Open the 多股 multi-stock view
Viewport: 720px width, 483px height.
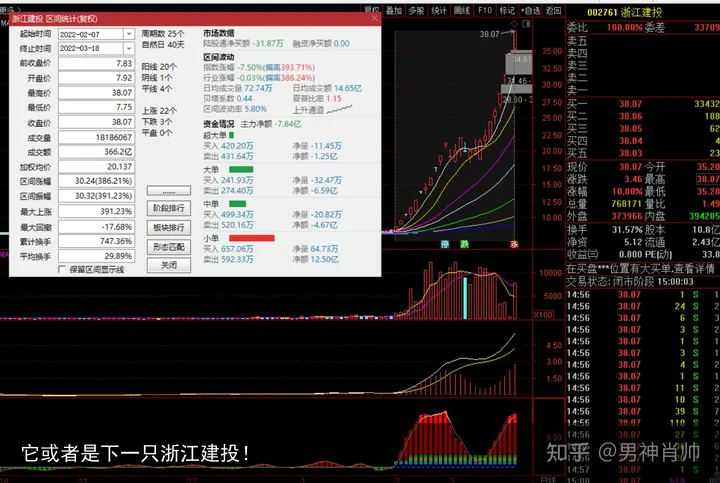point(416,10)
